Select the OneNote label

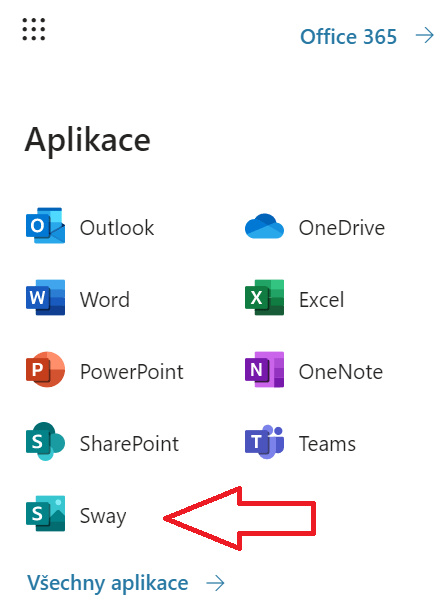coord(341,372)
